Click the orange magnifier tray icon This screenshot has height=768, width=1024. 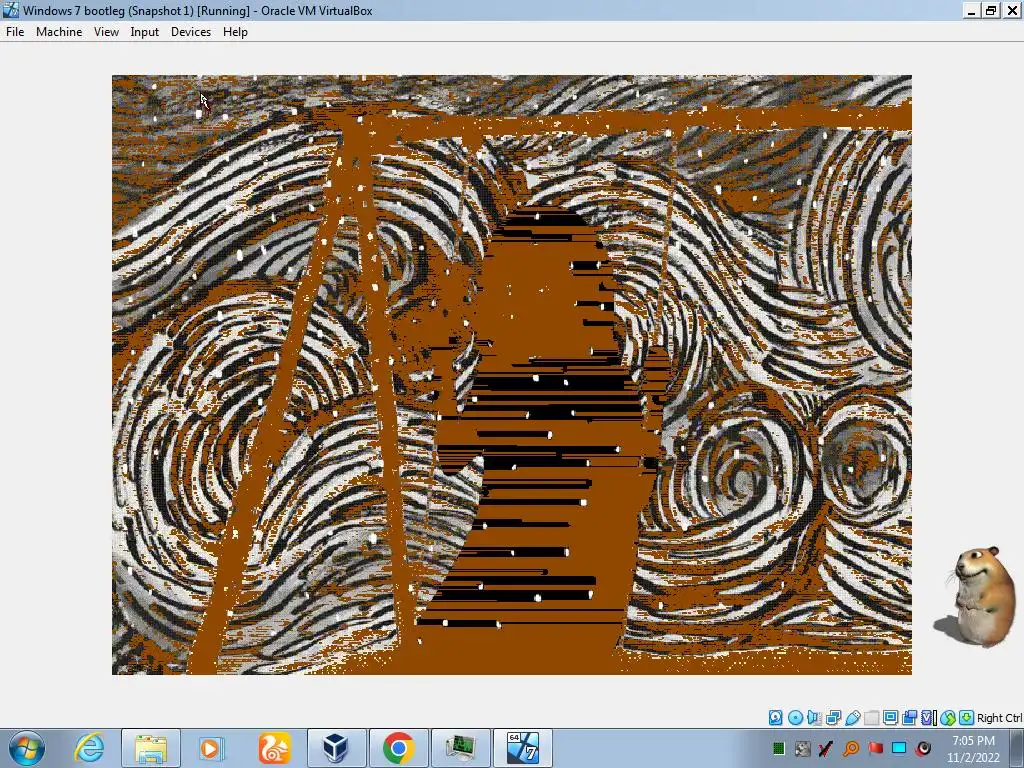(x=851, y=748)
